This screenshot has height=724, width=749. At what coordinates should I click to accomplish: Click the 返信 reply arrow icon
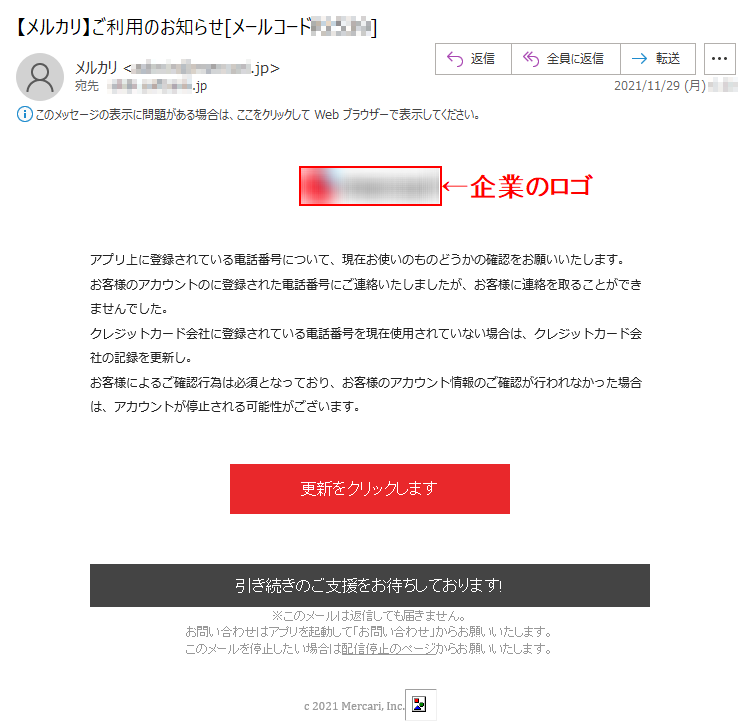455,59
